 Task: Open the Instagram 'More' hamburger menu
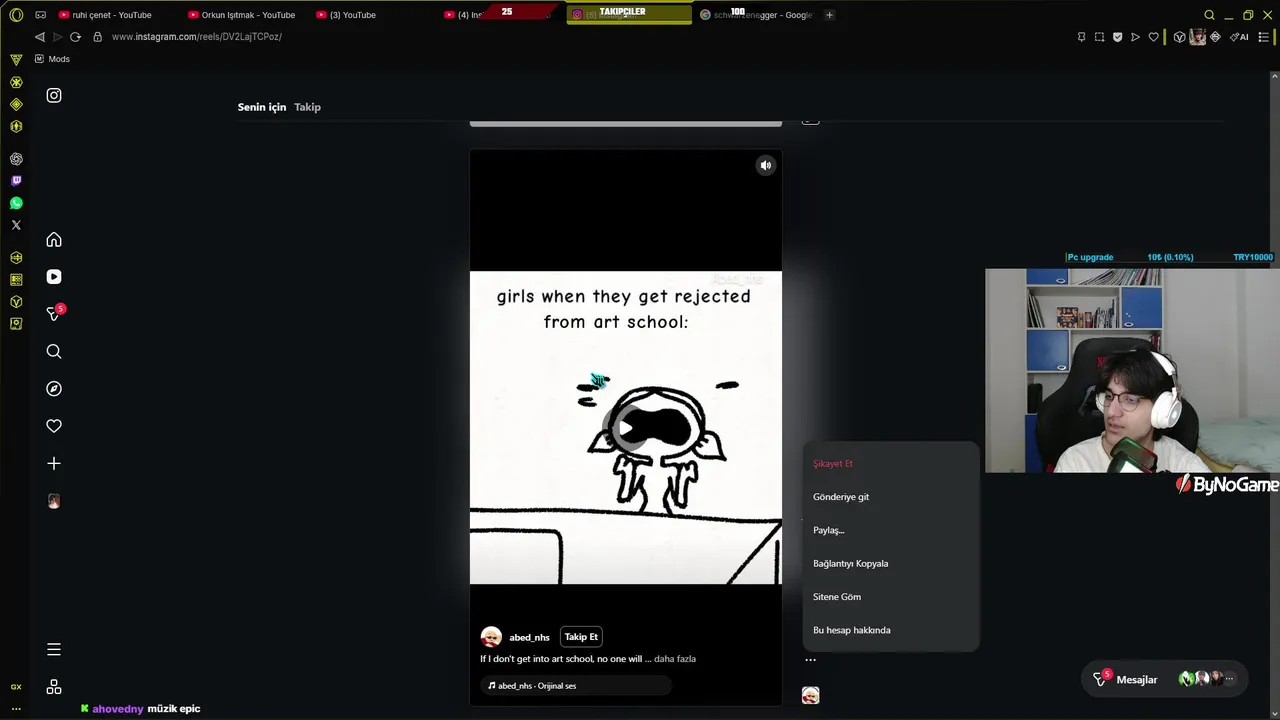54,650
